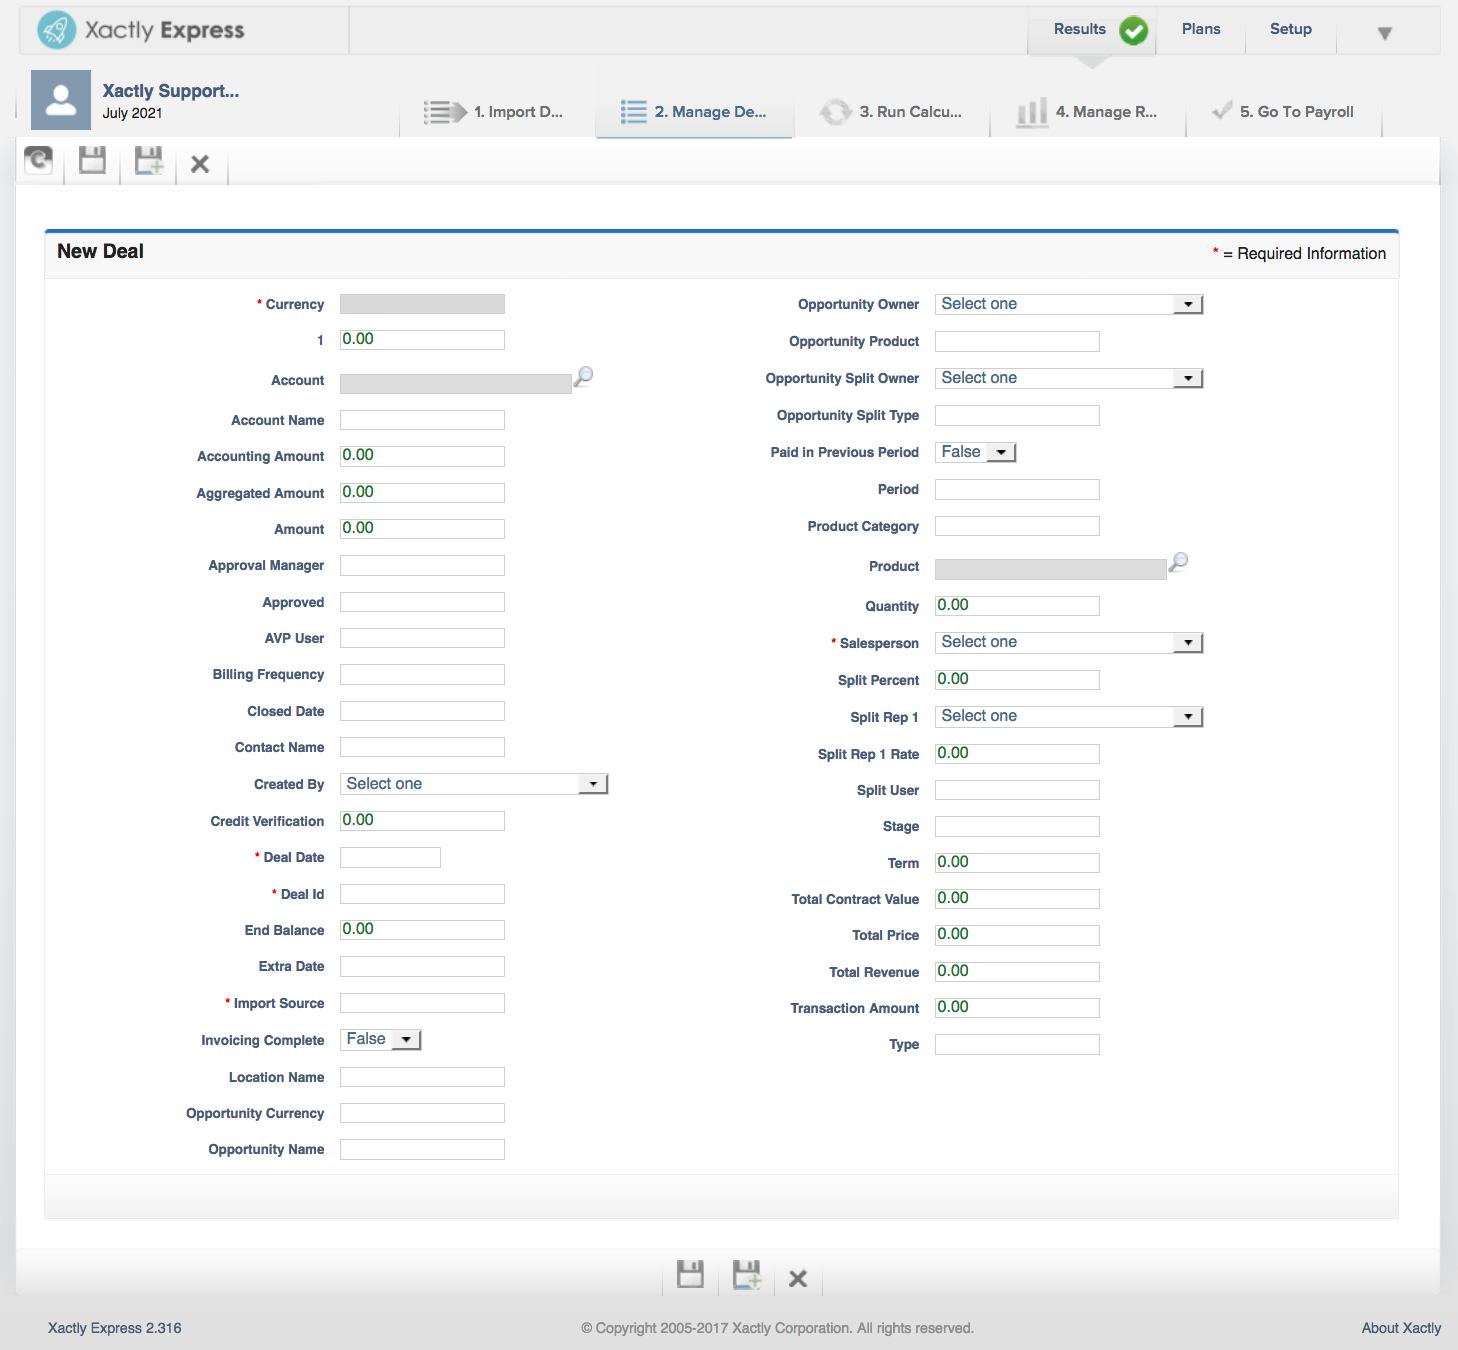Click the Opportunity Product field
1458x1350 pixels.
1017,342
